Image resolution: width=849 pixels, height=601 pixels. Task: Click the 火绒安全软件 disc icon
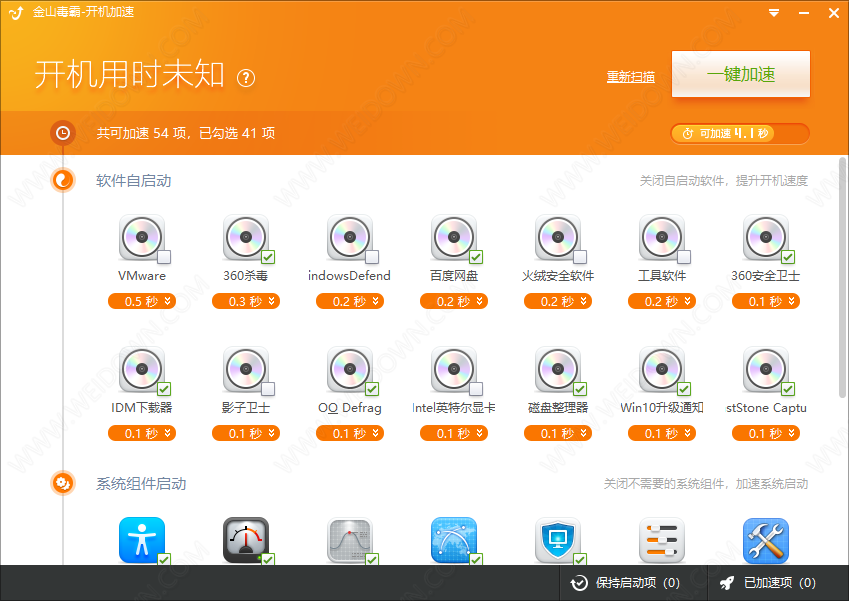[x=558, y=237]
